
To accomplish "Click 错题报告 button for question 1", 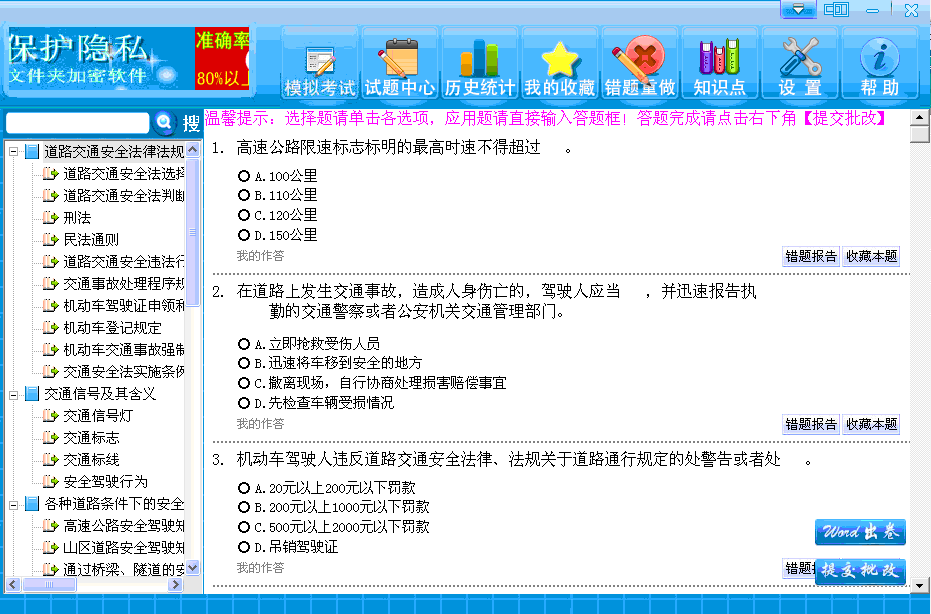I will [810, 257].
